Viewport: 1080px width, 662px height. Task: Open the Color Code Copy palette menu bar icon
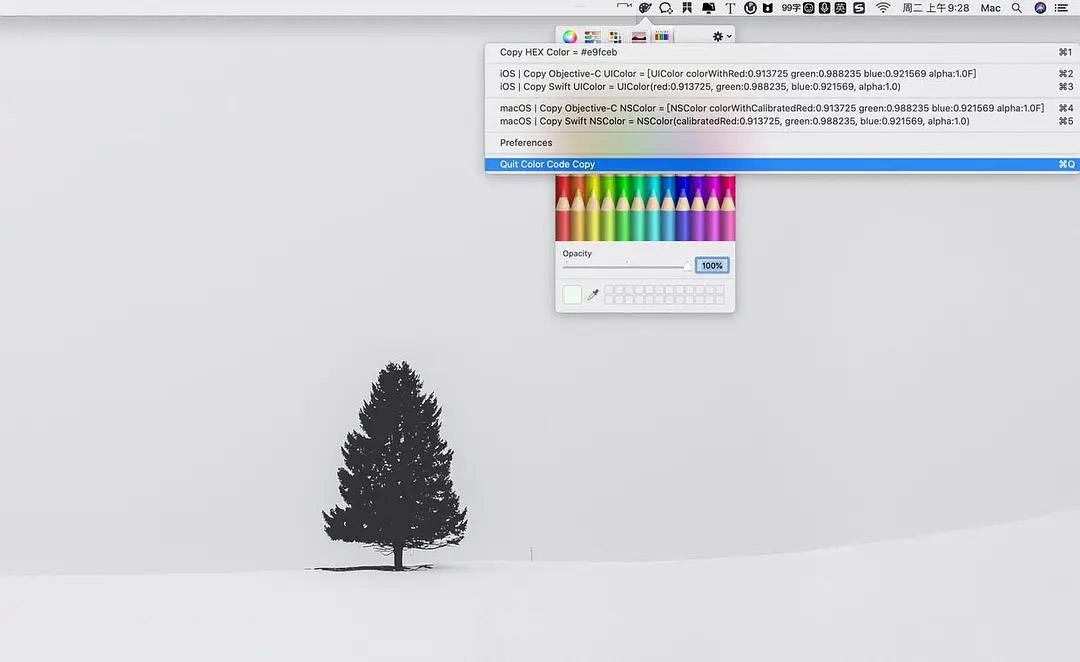pos(645,8)
